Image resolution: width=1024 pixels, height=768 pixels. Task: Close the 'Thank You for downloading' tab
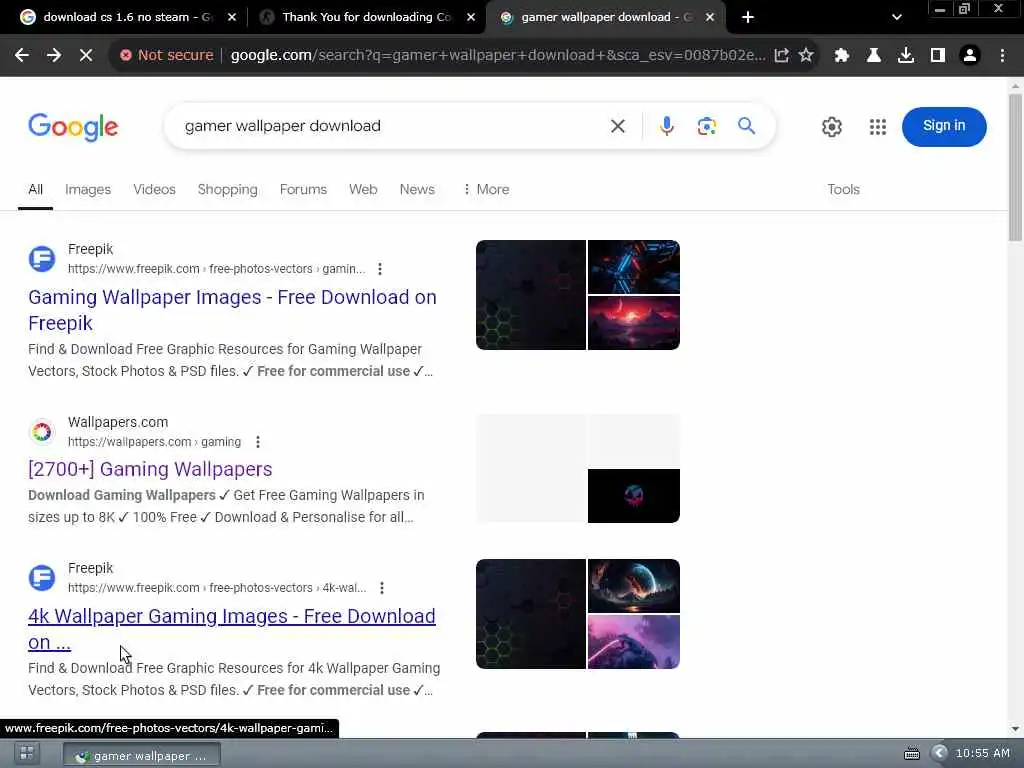(x=471, y=17)
